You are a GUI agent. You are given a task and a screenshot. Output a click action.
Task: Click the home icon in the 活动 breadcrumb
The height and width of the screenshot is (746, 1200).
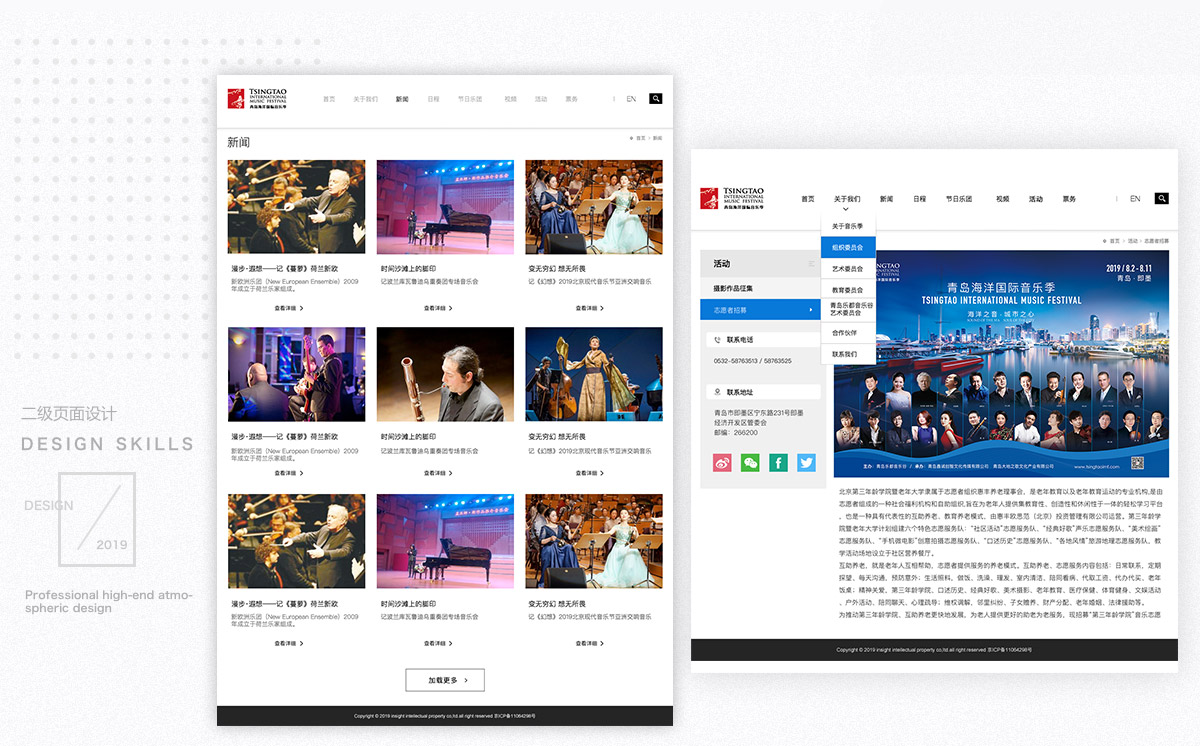(x=1107, y=241)
